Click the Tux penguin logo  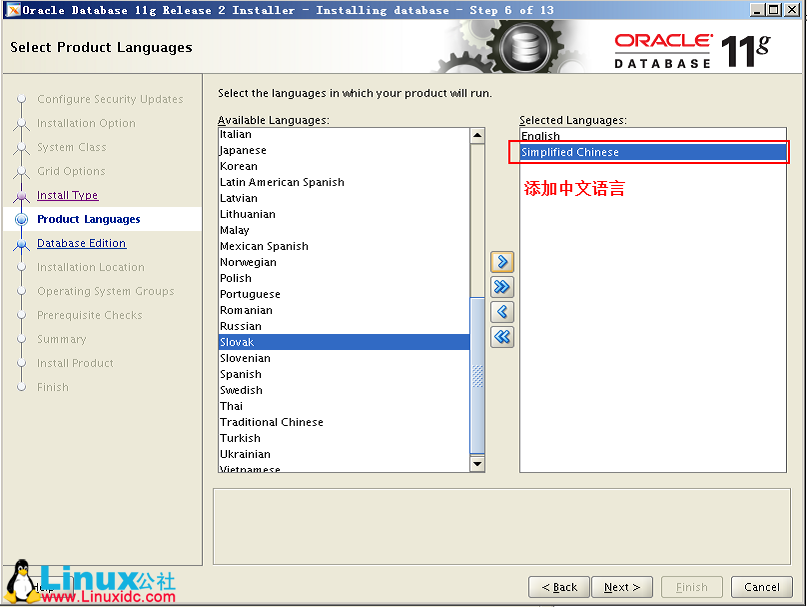point(22,577)
